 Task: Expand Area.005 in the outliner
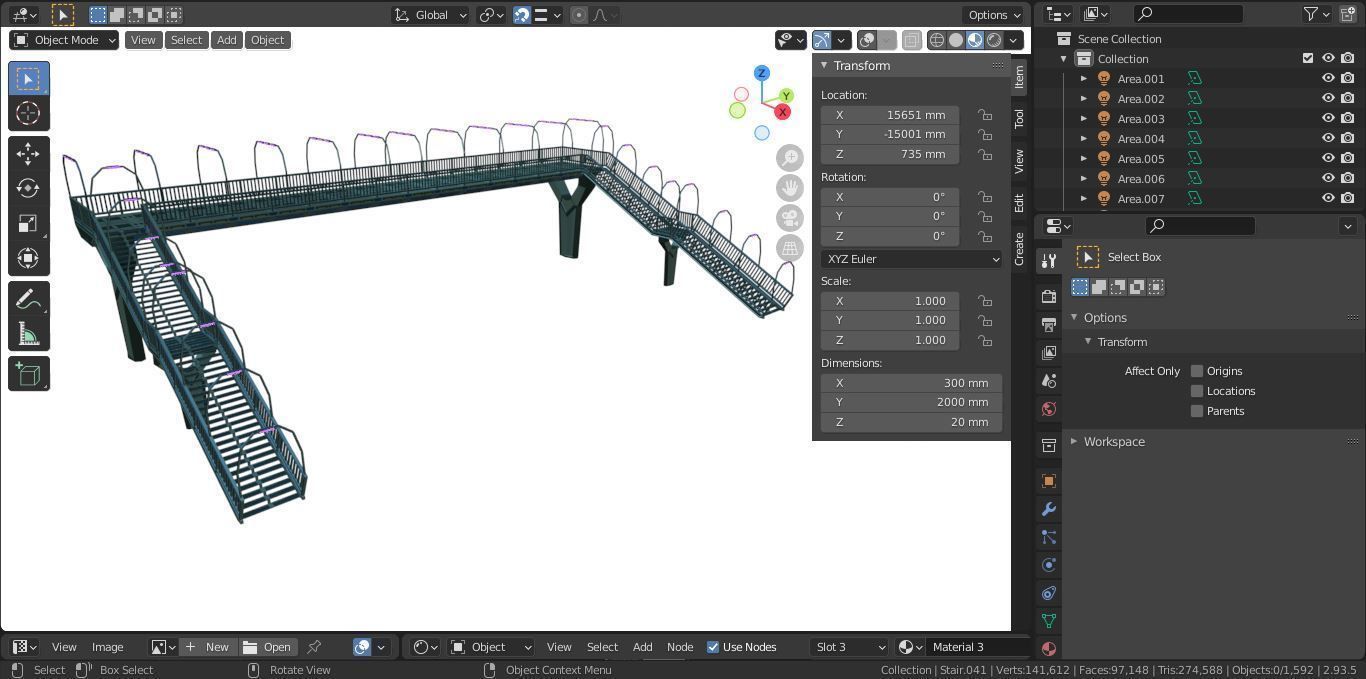[1084, 158]
